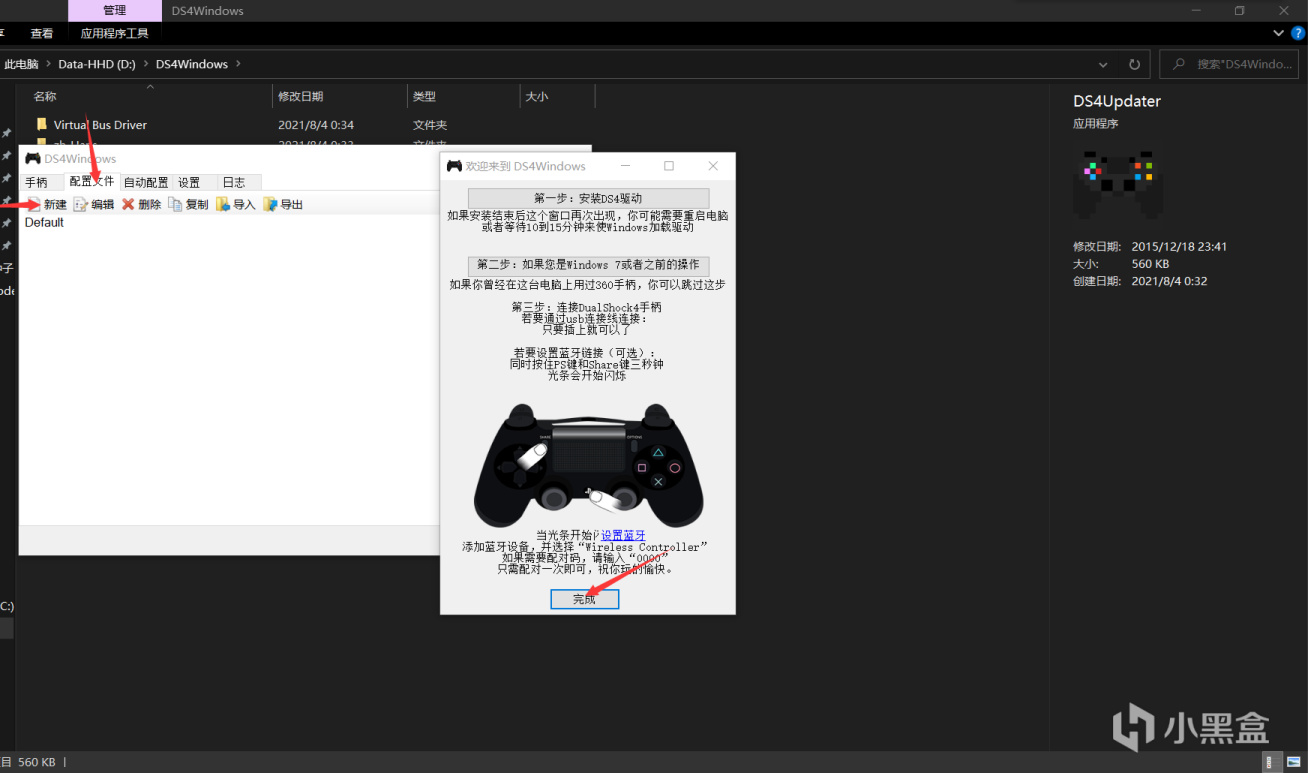This screenshot has height=773, width=1308.
Task: Open the 设置蓝牙 Bluetooth settings link
Action: (623, 536)
